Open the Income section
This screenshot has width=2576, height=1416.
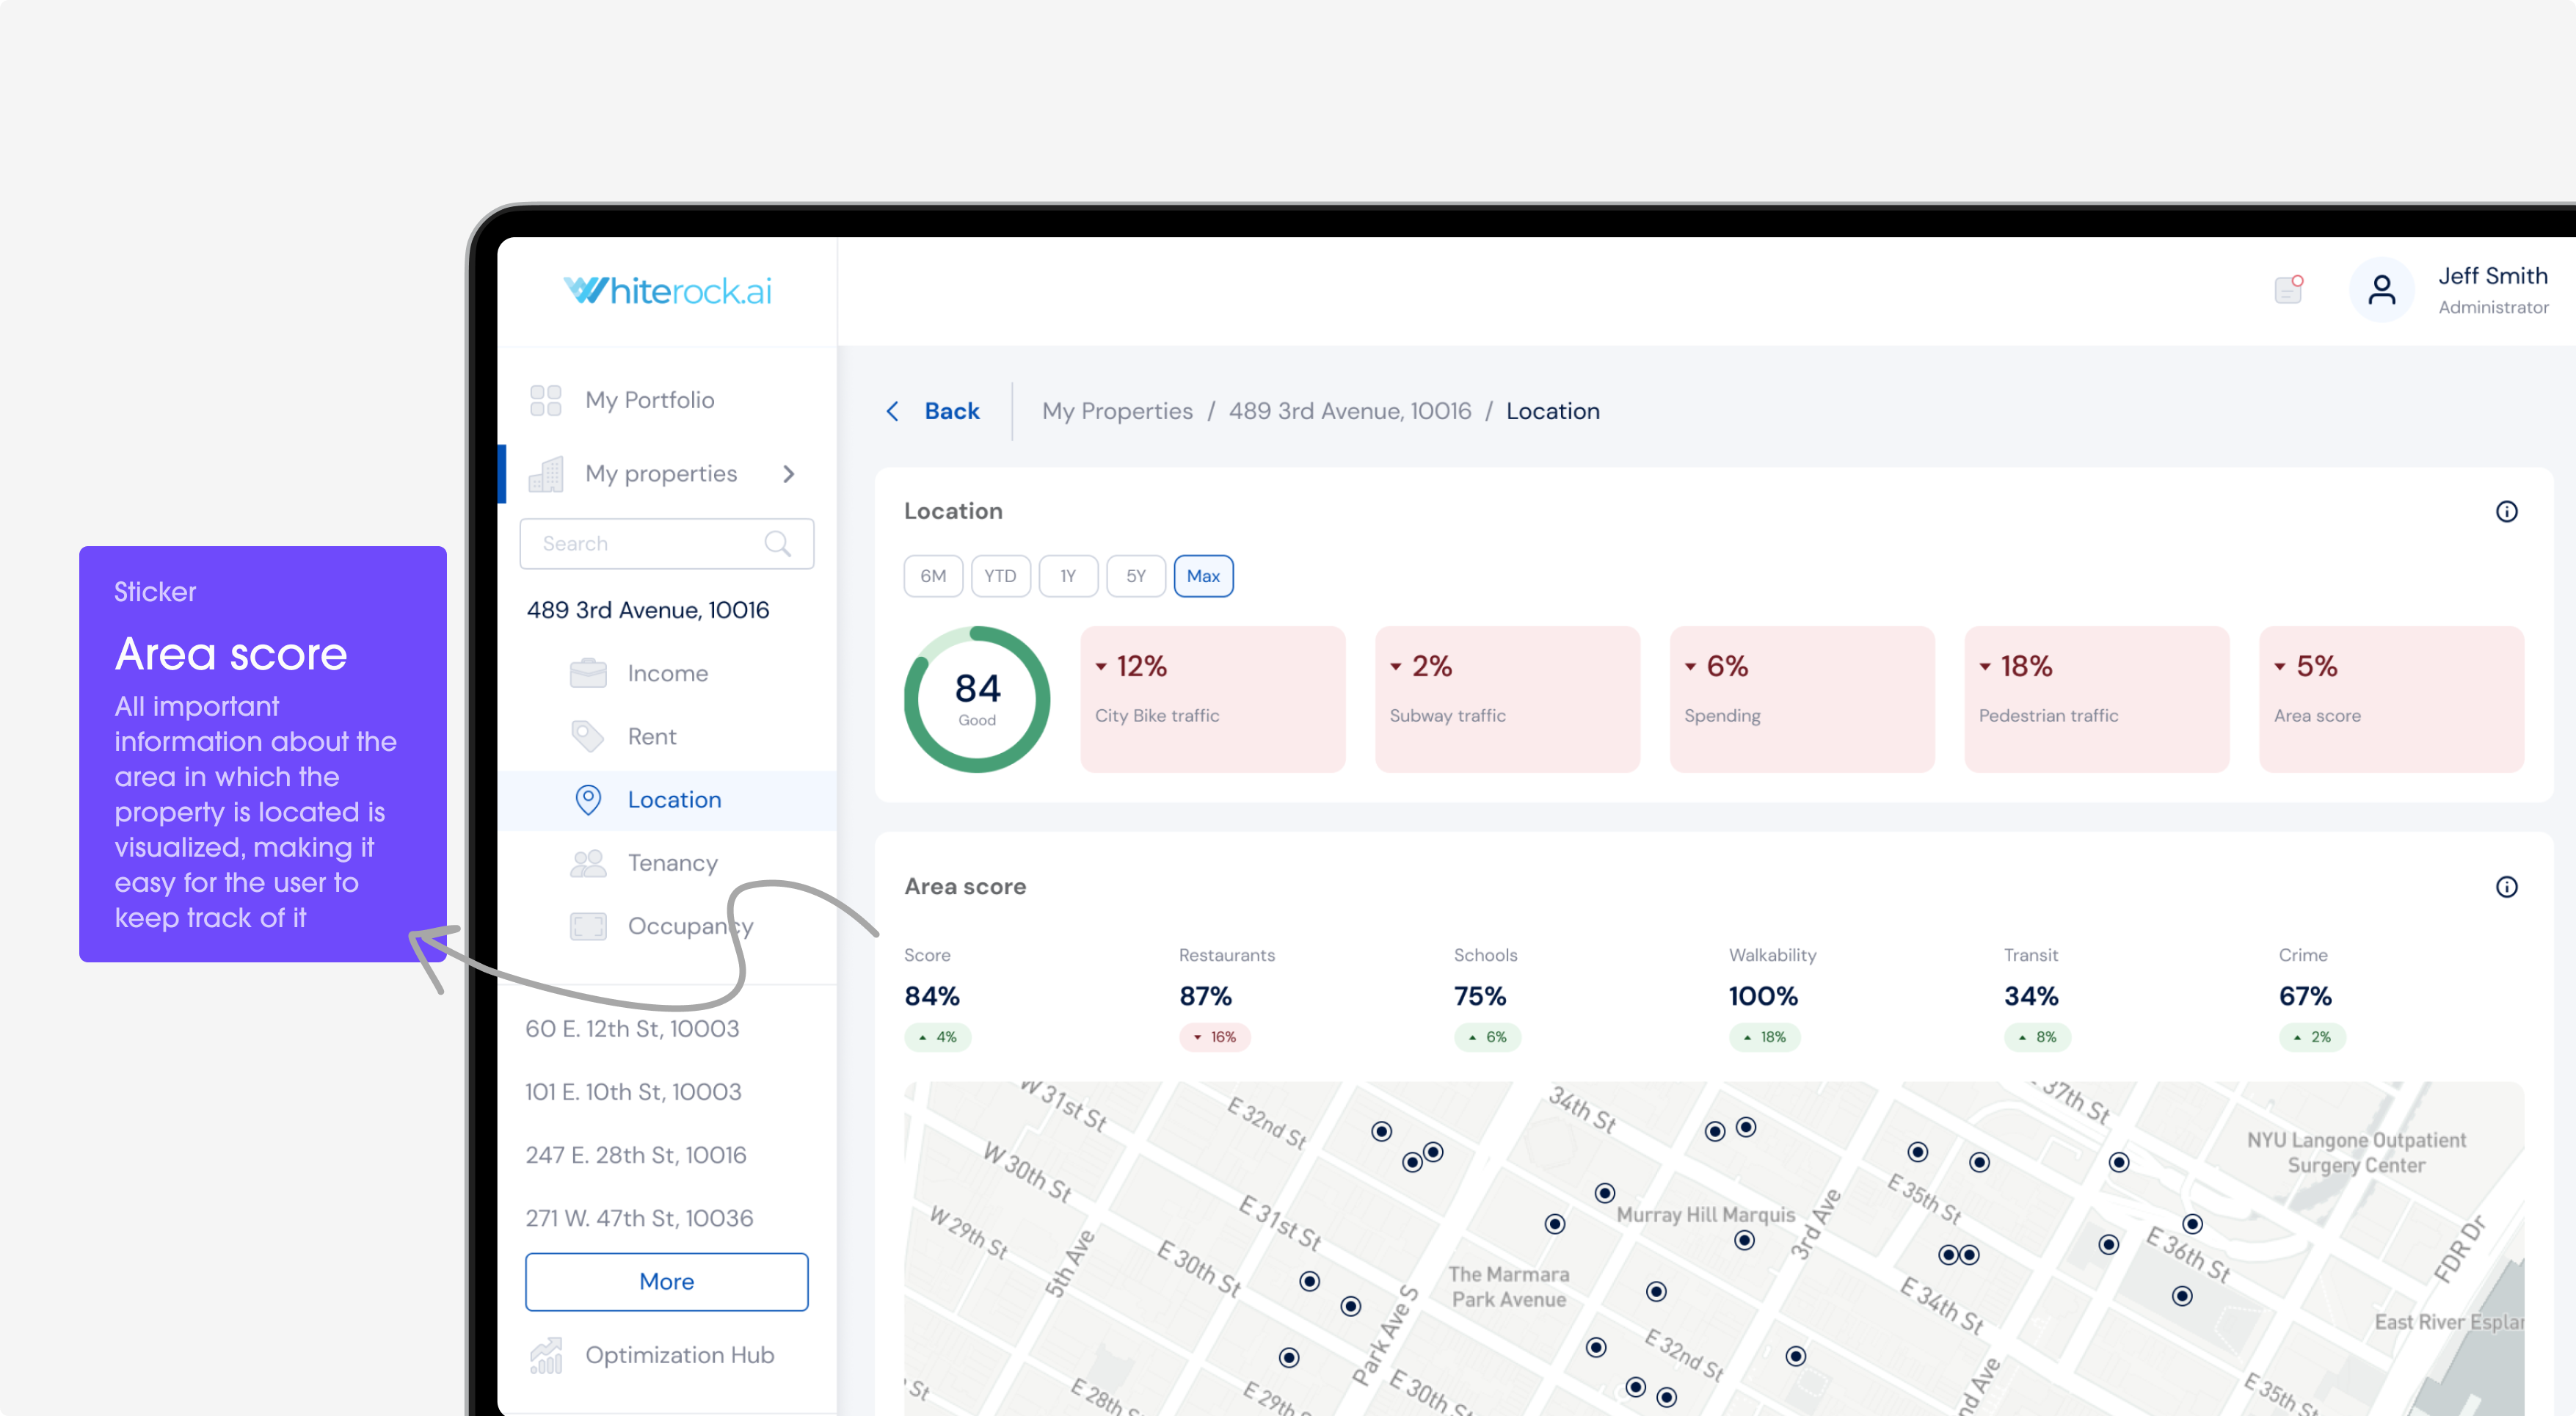pos(667,673)
